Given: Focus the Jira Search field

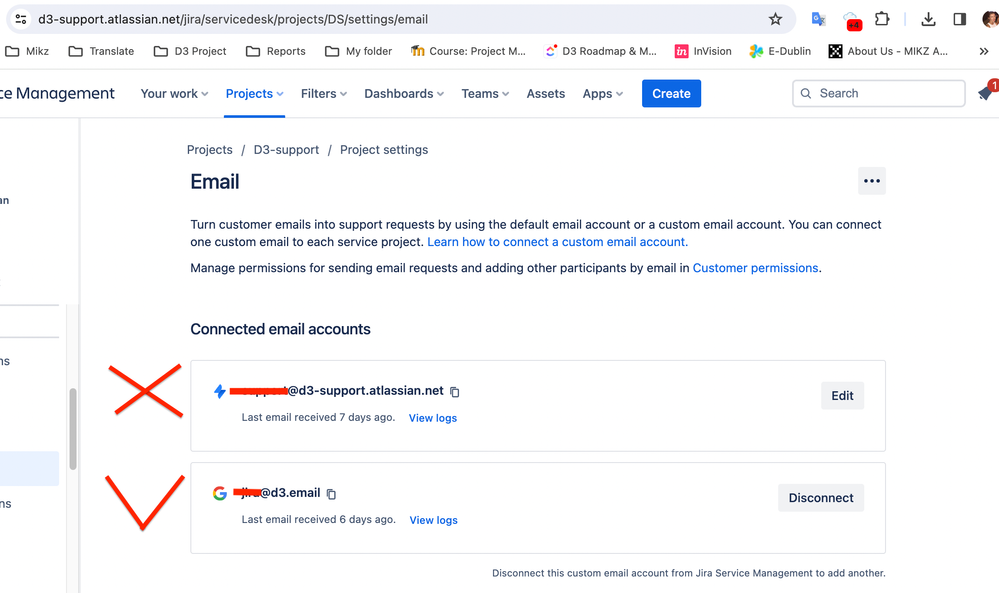Looking at the screenshot, I should pyautogui.click(x=879, y=93).
